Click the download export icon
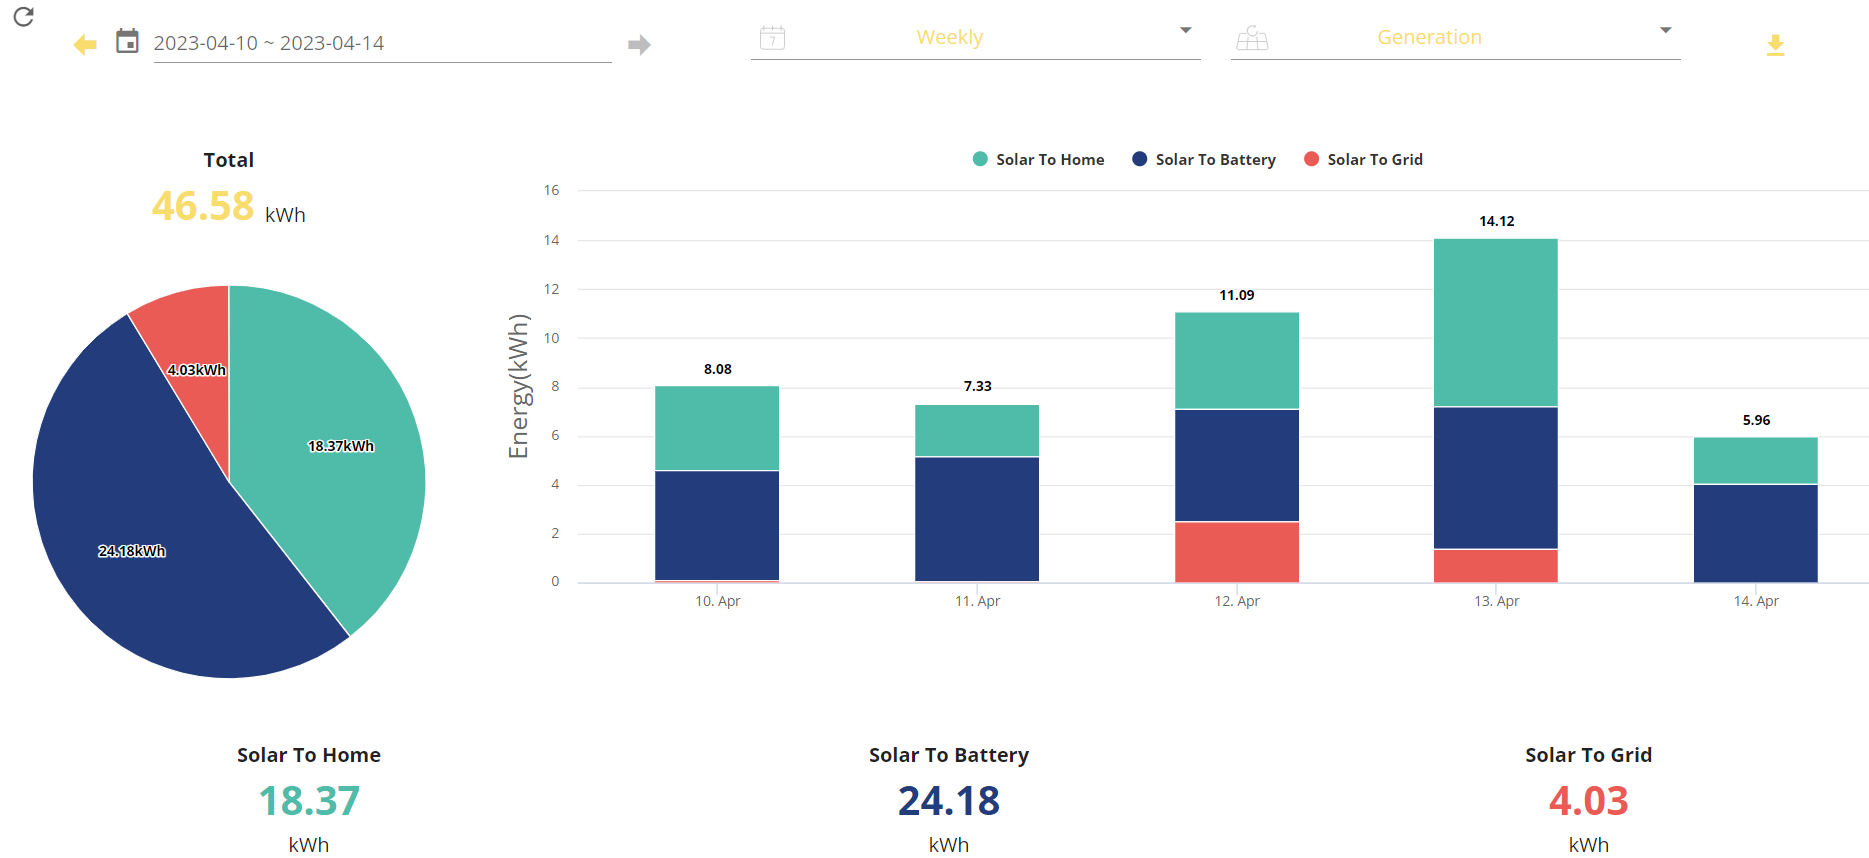 1775,45
